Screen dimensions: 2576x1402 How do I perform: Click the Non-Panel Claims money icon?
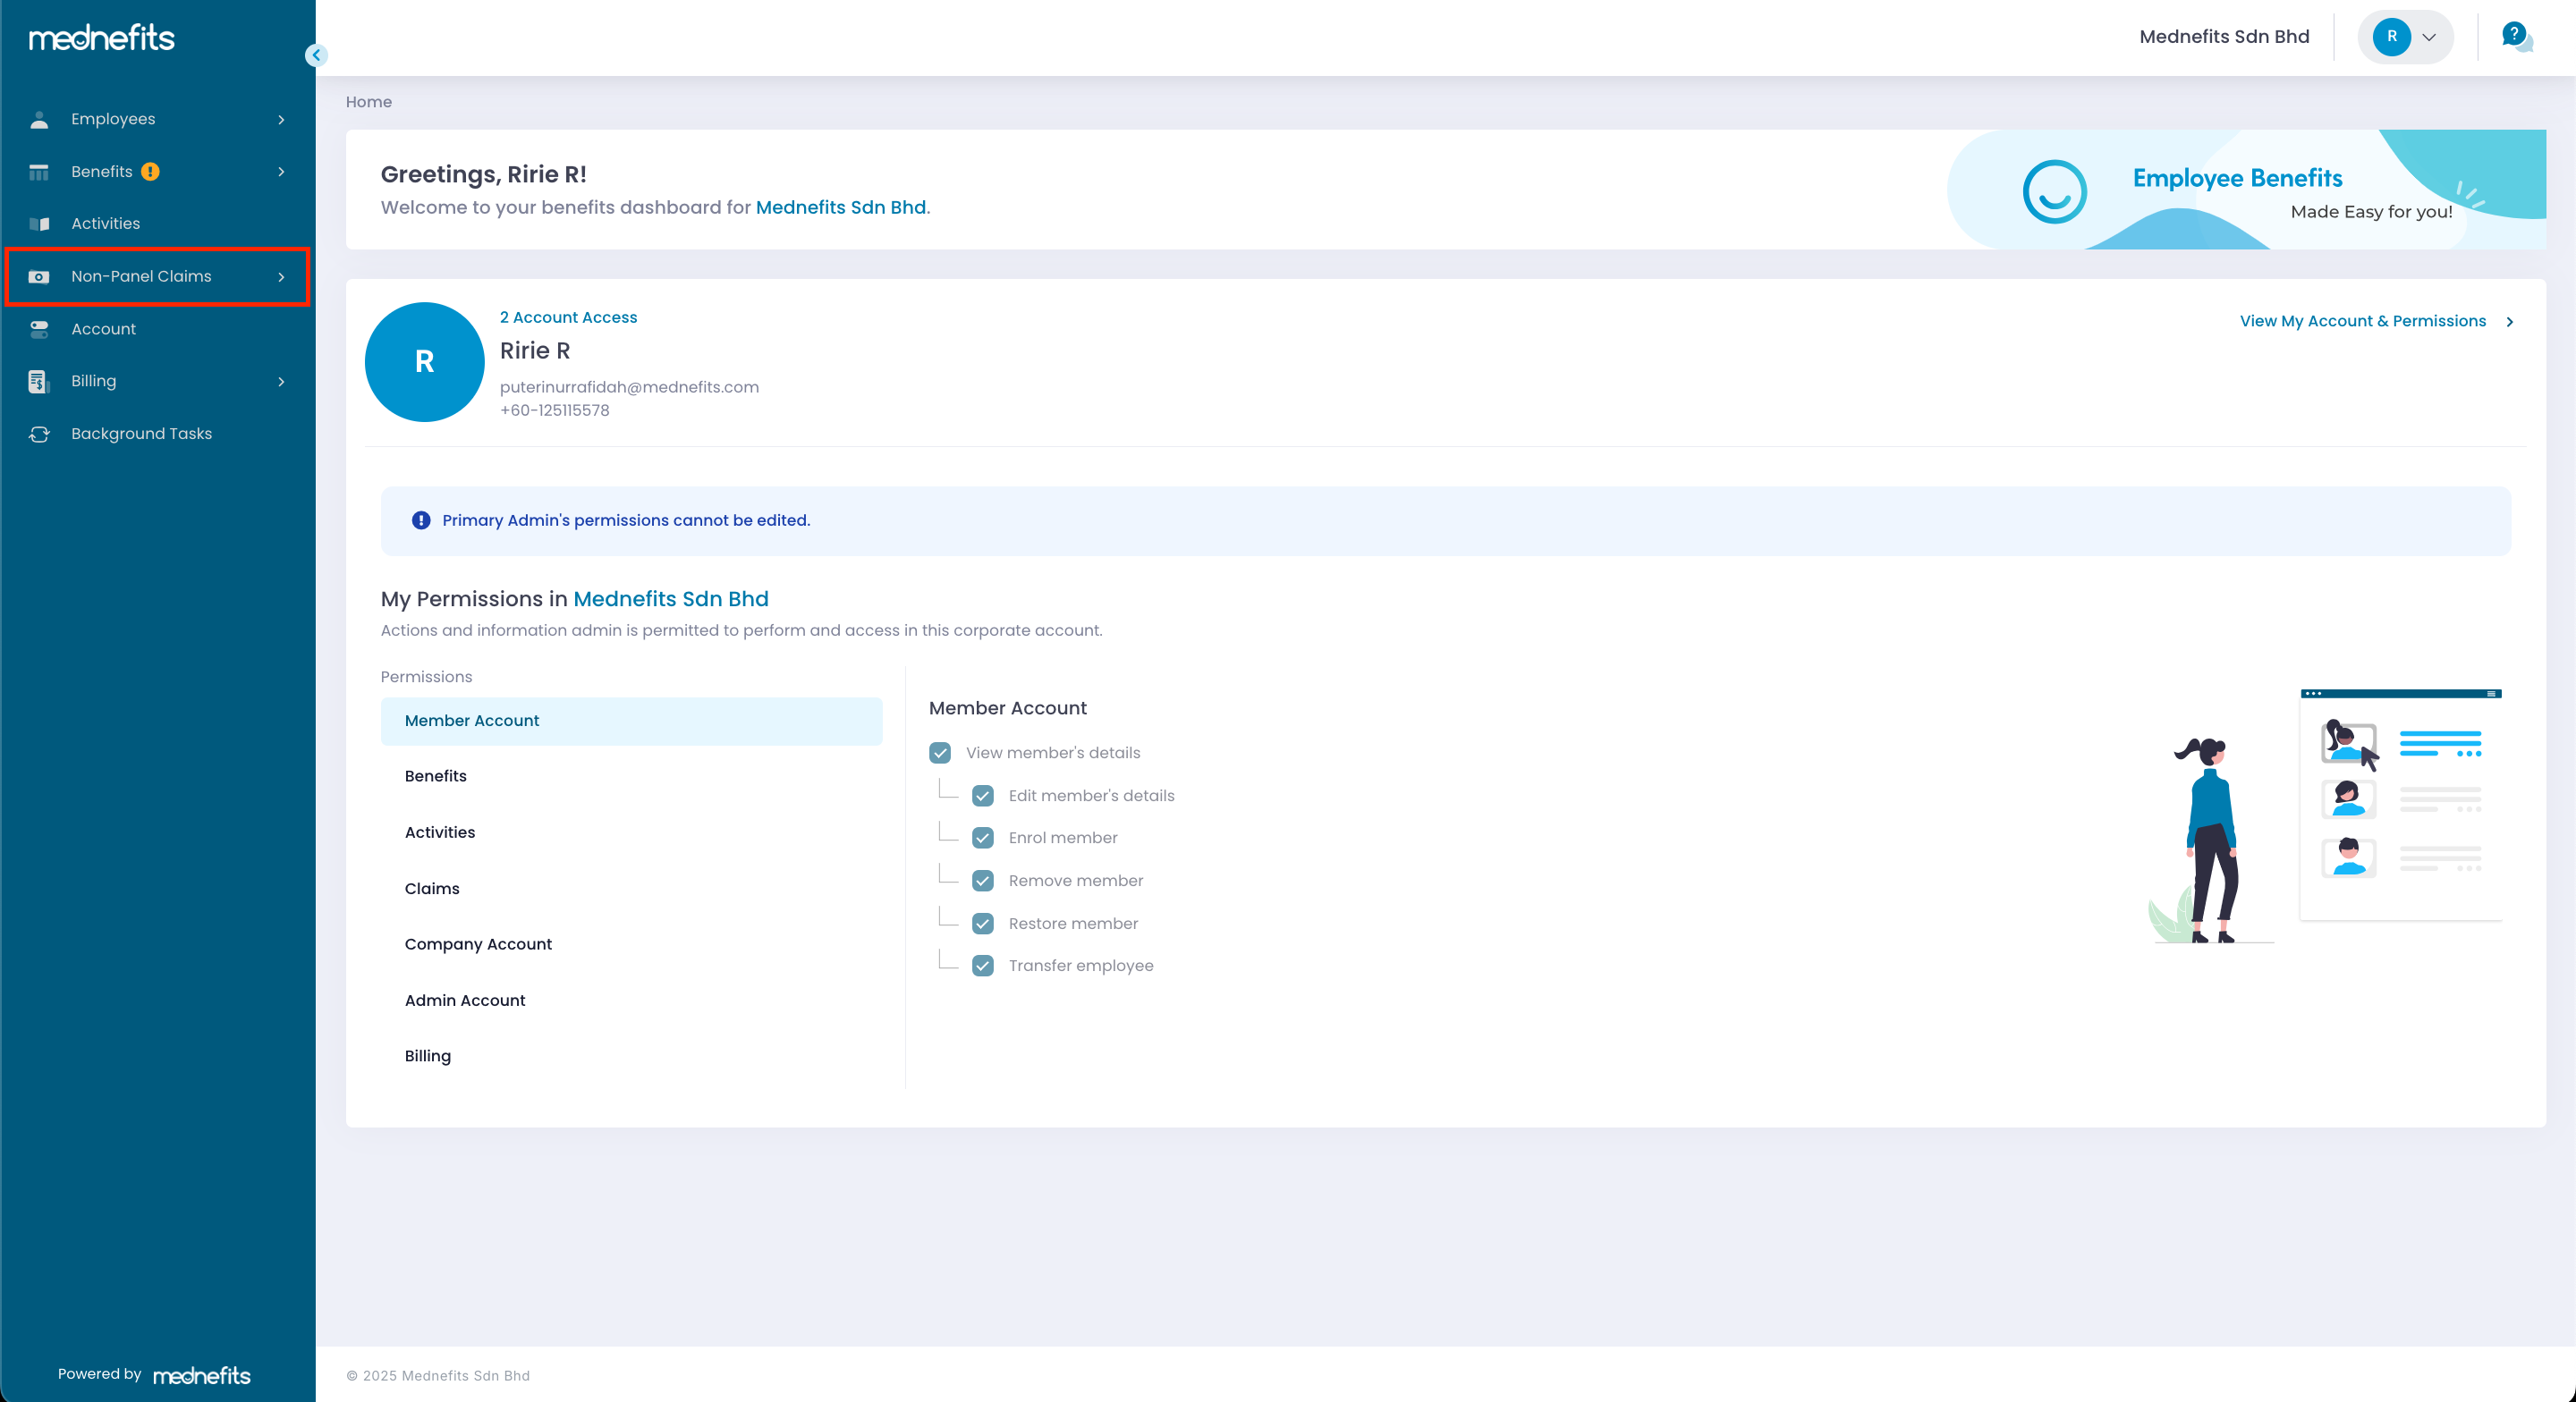click(39, 277)
